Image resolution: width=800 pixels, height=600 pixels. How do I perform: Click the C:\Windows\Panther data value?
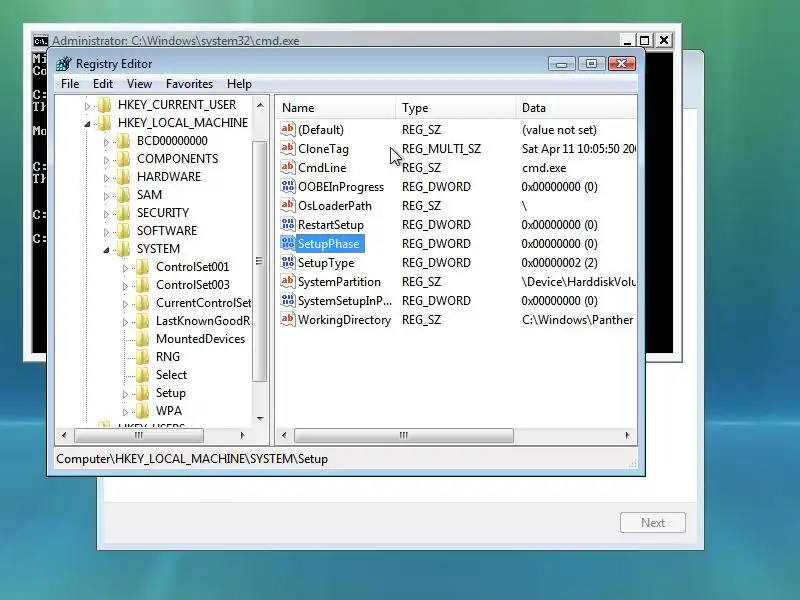click(578, 320)
